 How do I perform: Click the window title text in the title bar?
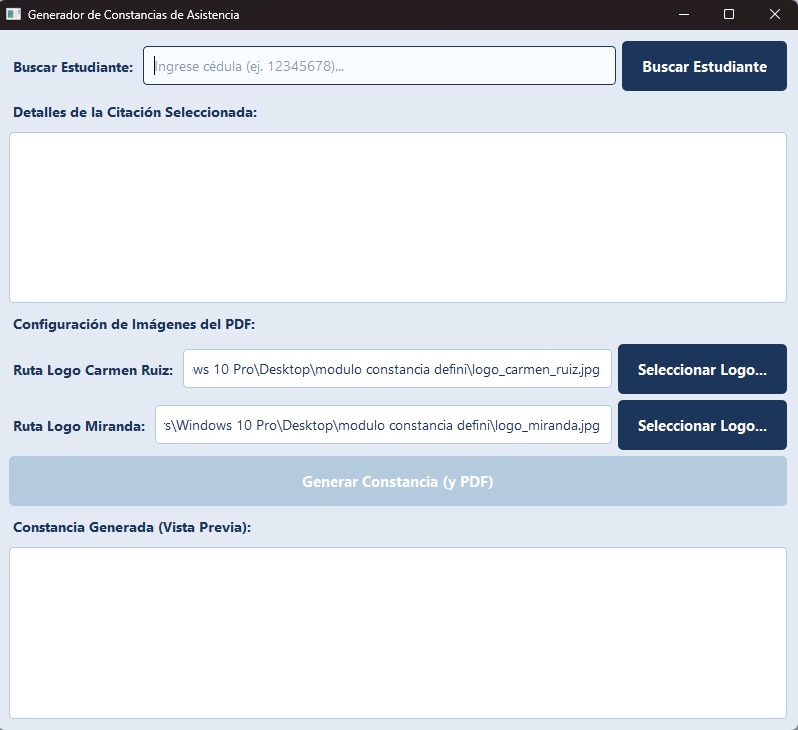[x=133, y=15]
